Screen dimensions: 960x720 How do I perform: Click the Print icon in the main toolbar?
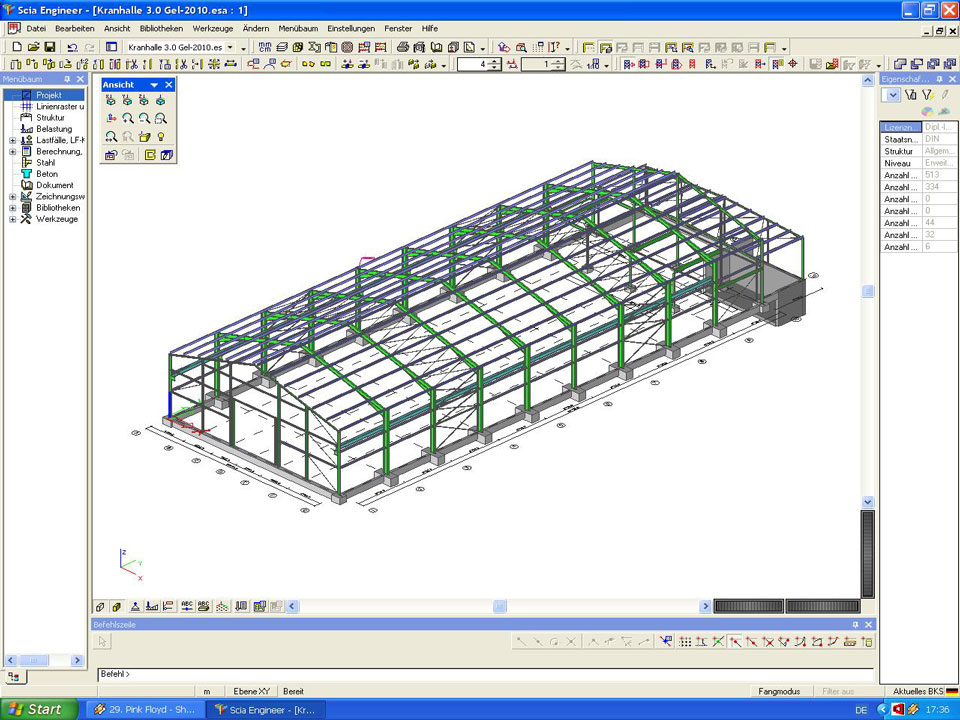[x=402, y=47]
